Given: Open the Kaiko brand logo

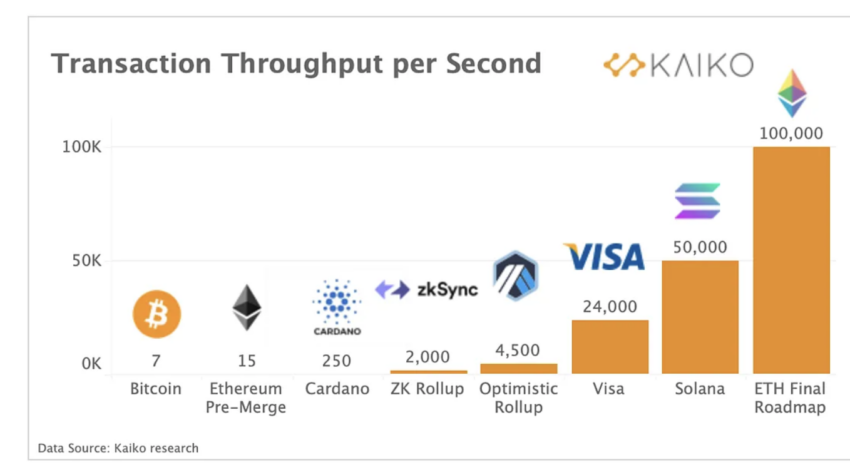Looking at the screenshot, I should click(677, 66).
